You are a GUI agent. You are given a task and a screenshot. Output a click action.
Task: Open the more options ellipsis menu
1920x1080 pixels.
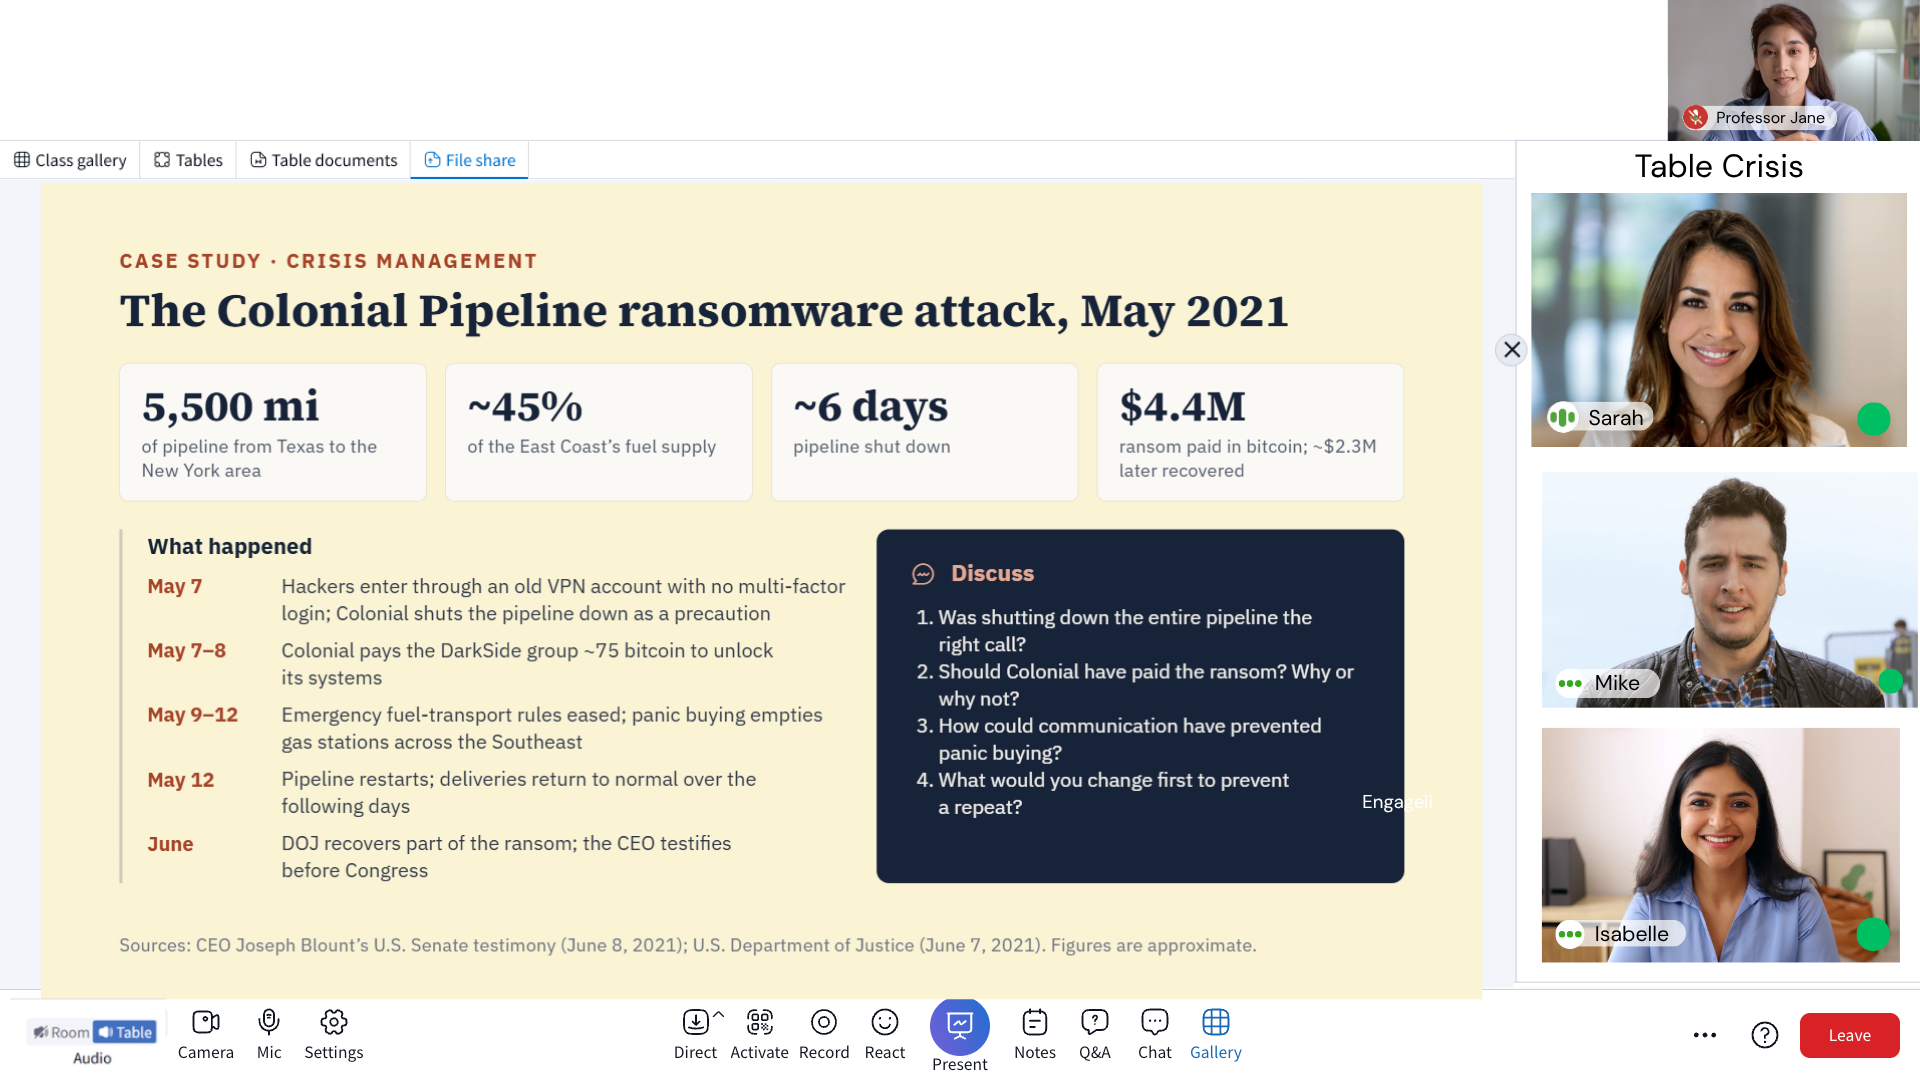click(x=1705, y=1035)
